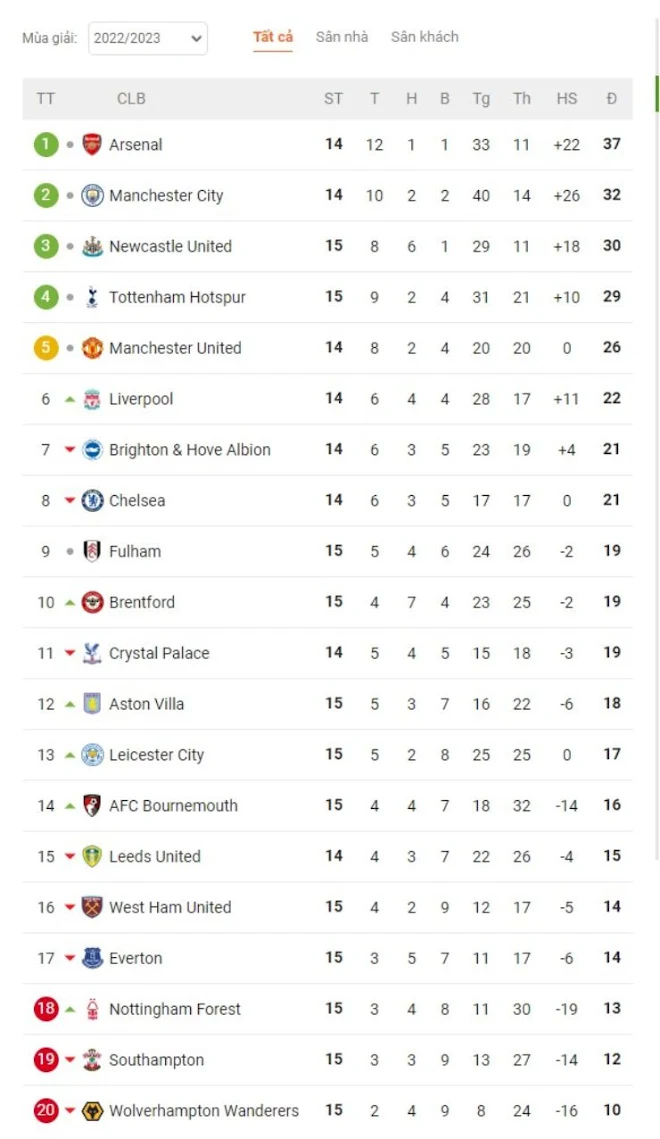Click the green rank 1 position badge
660x1139 pixels.
click(x=46, y=145)
